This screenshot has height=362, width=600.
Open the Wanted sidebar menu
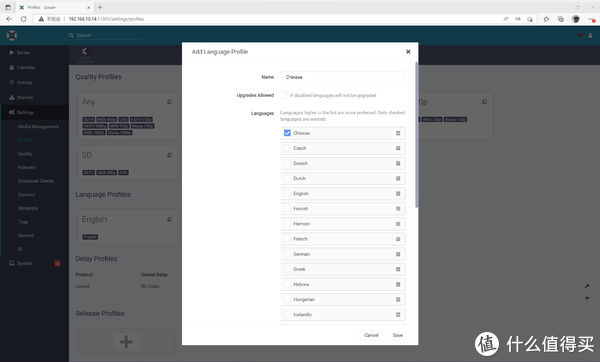coord(34,97)
